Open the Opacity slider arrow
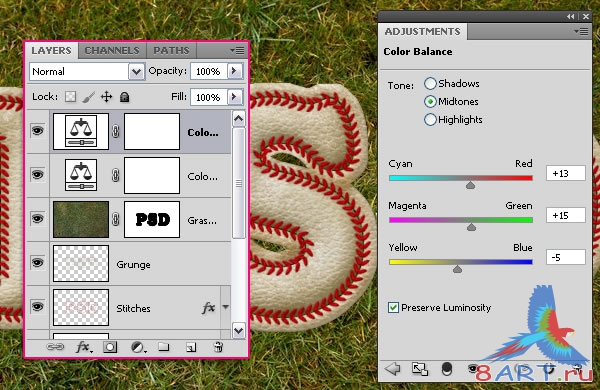600x390 pixels. (235, 71)
